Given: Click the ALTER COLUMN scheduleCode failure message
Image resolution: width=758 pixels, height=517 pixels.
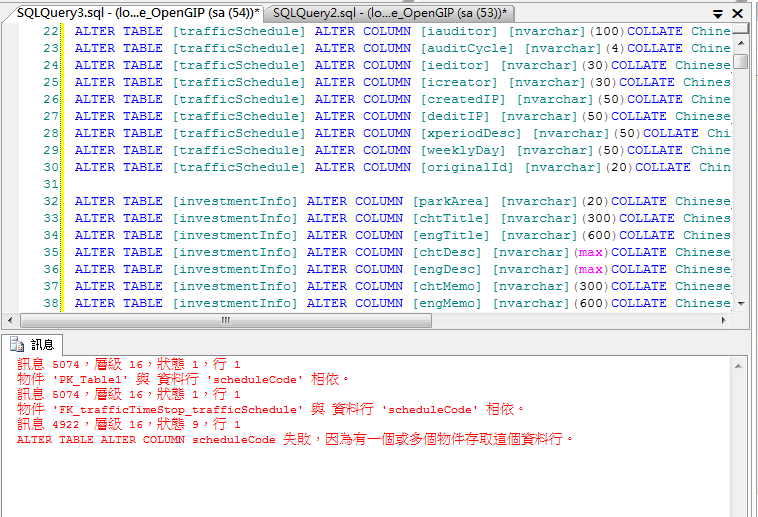Looking at the screenshot, I should (295, 439).
